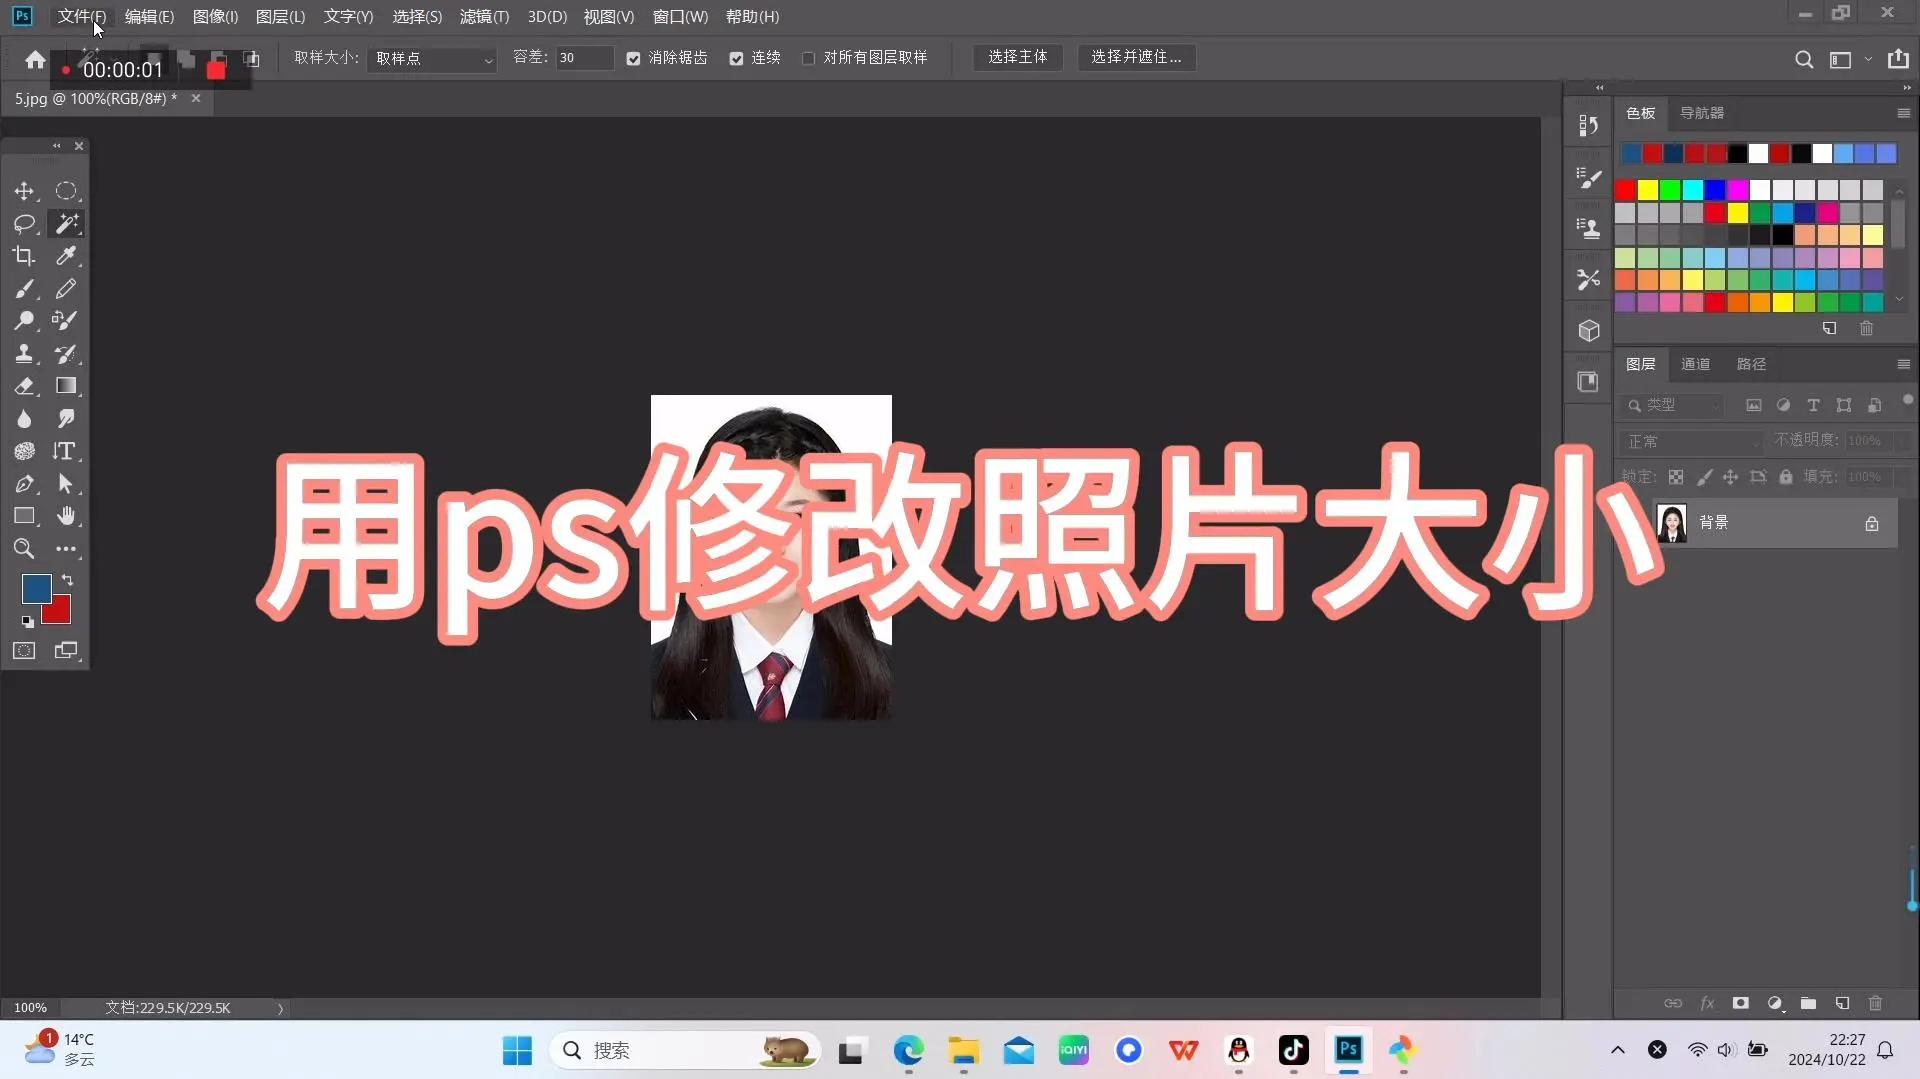The height and width of the screenshot is (1079, 1920).
Task: Select the Hand tool
Action: pyautogui.click(x=66, y=516)
